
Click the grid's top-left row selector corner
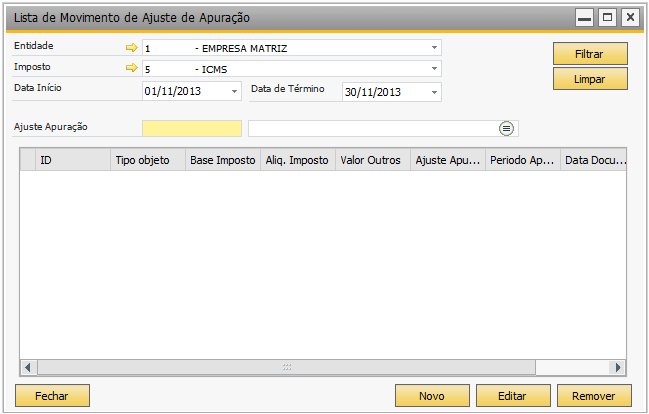28,160
